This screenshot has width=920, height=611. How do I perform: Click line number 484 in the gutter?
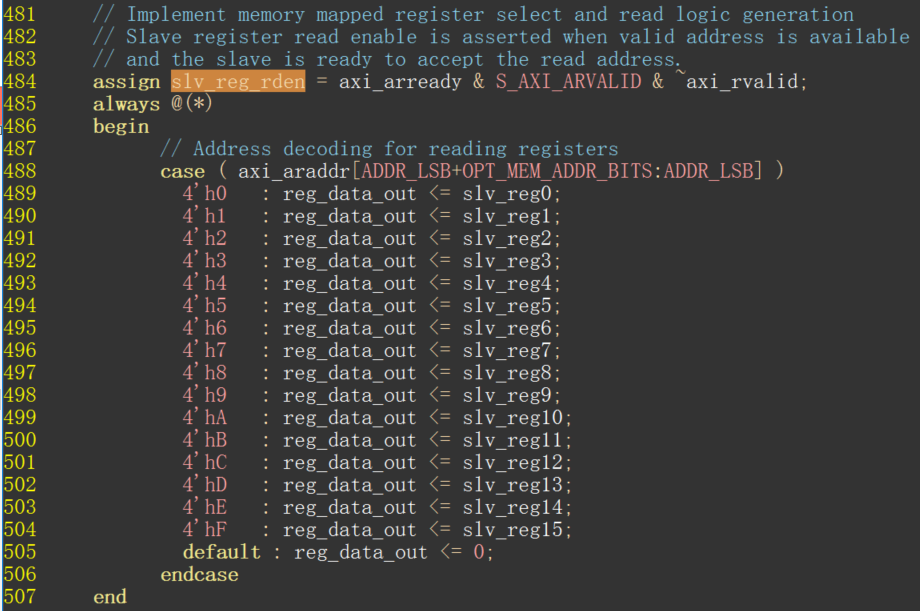click(20, 82)
